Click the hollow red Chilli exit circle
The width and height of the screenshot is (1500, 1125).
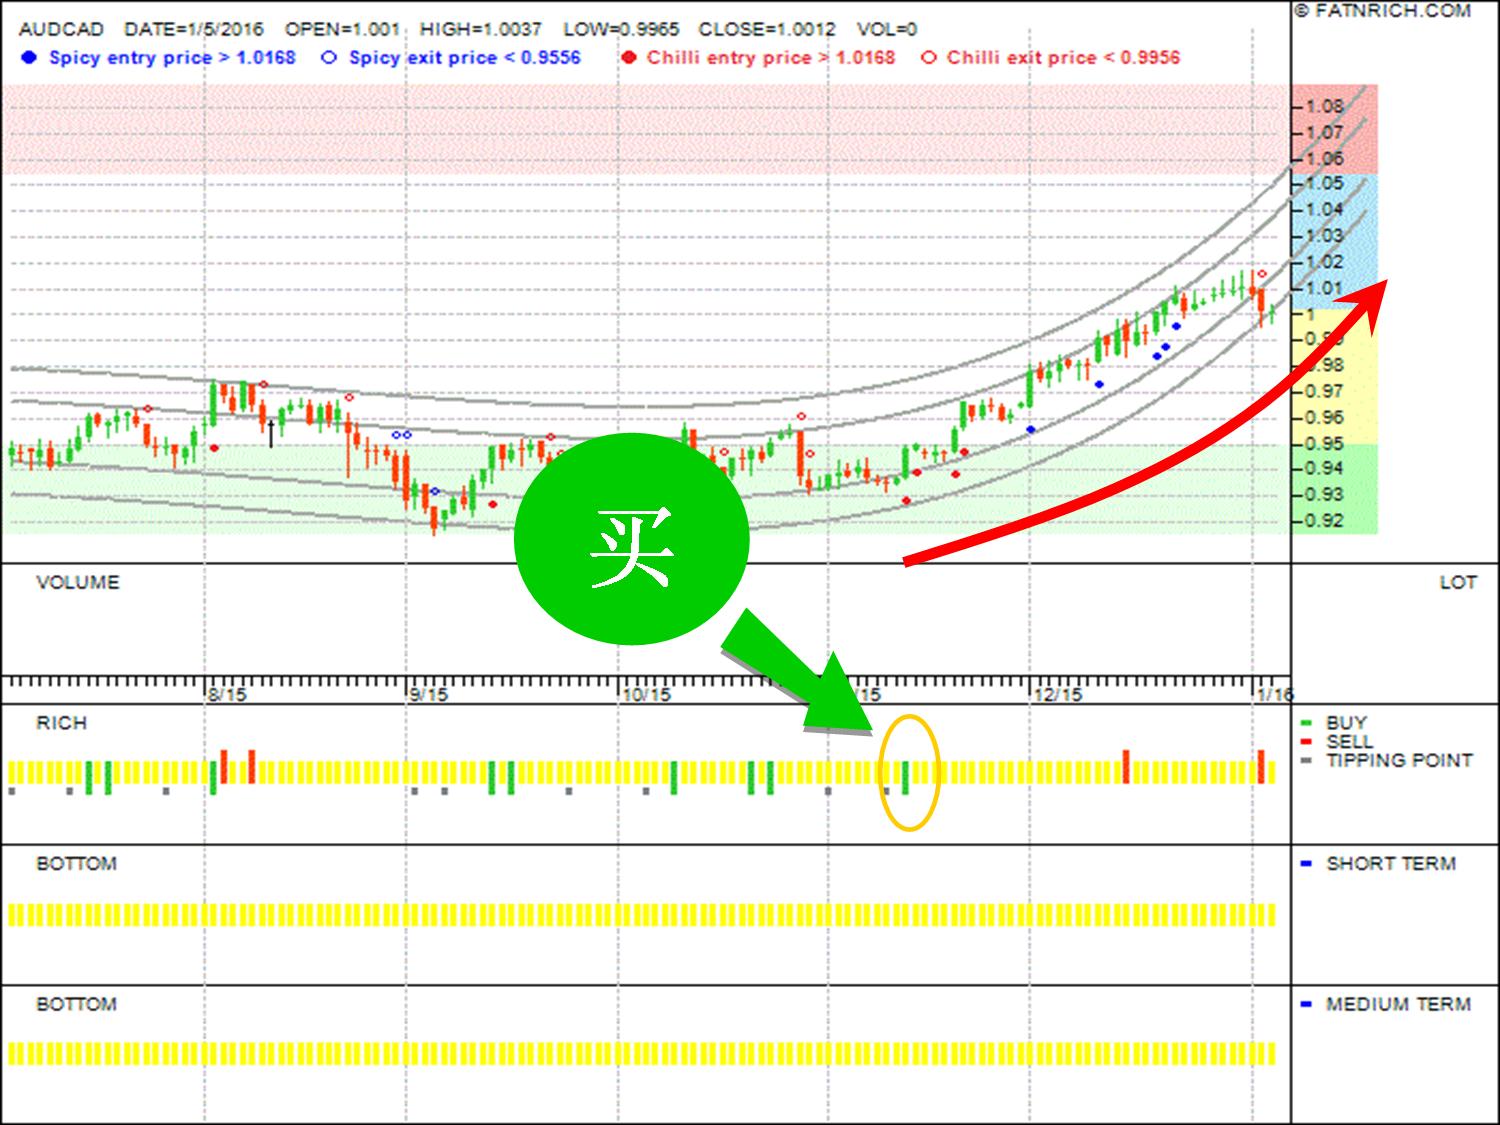(928, 57)
